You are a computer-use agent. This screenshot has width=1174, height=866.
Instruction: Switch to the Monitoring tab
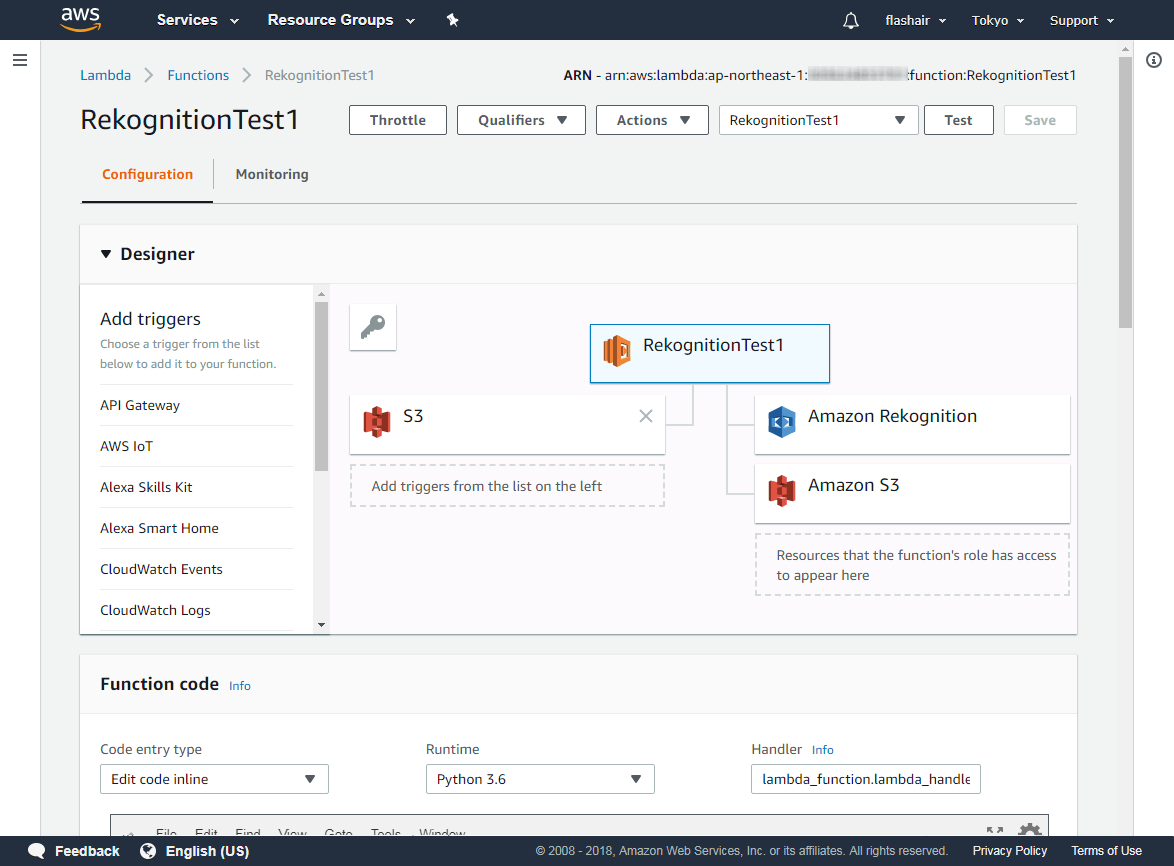(271, 174)
